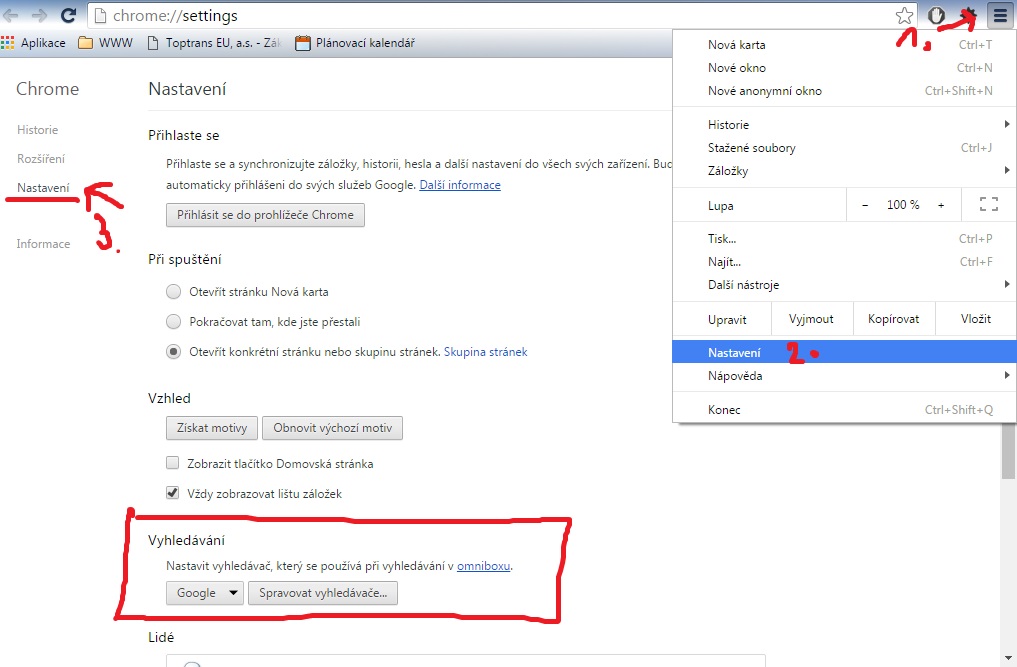Open the Skupina stránek link
1017x667 pixels.
pos(485,352)
